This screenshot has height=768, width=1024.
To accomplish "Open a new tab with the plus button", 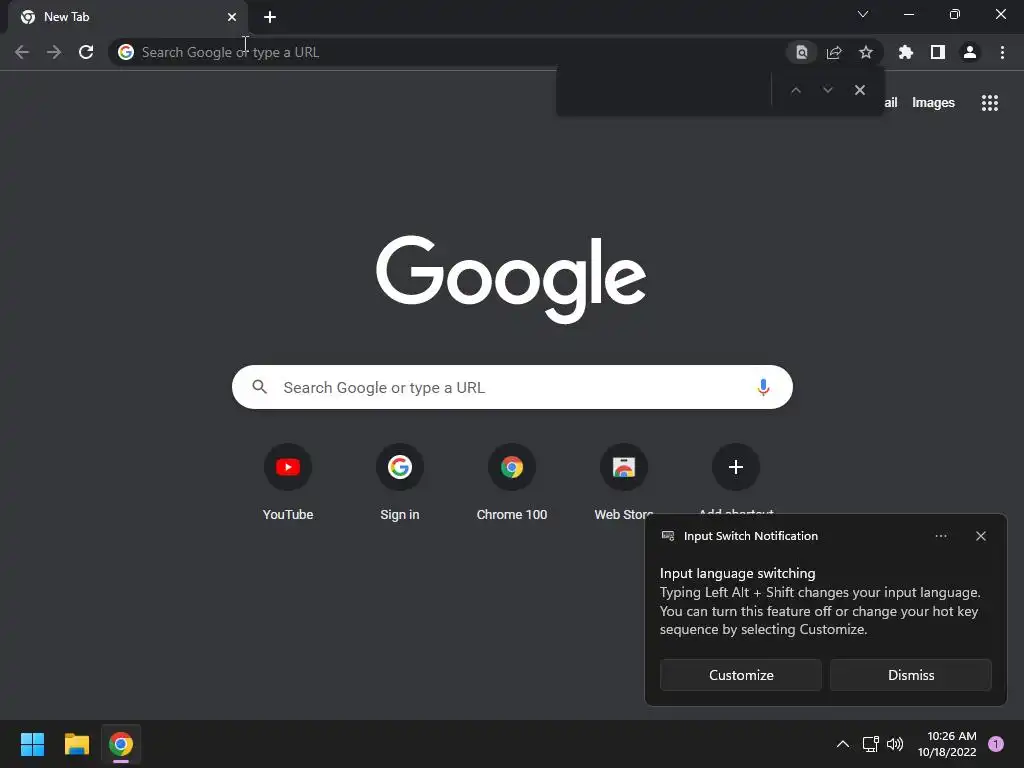I will 270,17.
